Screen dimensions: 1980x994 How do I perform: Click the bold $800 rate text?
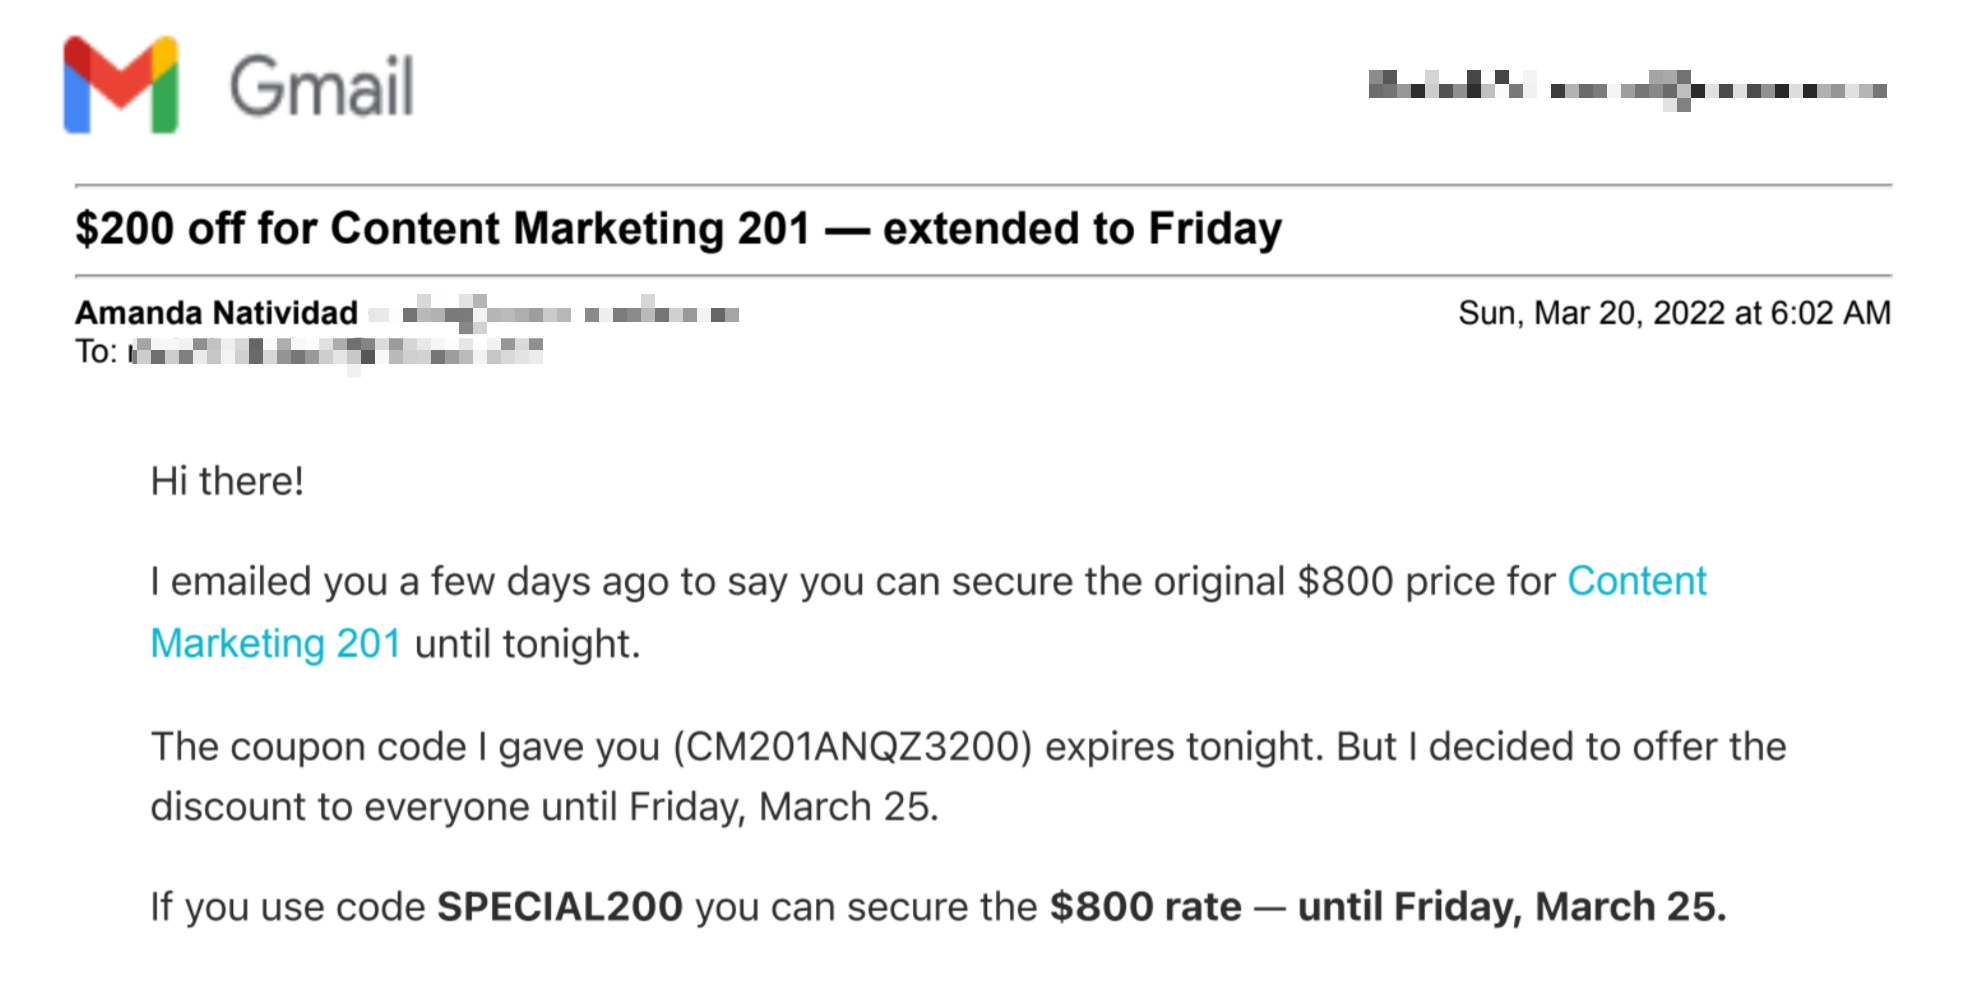[x=1145, y=907]
